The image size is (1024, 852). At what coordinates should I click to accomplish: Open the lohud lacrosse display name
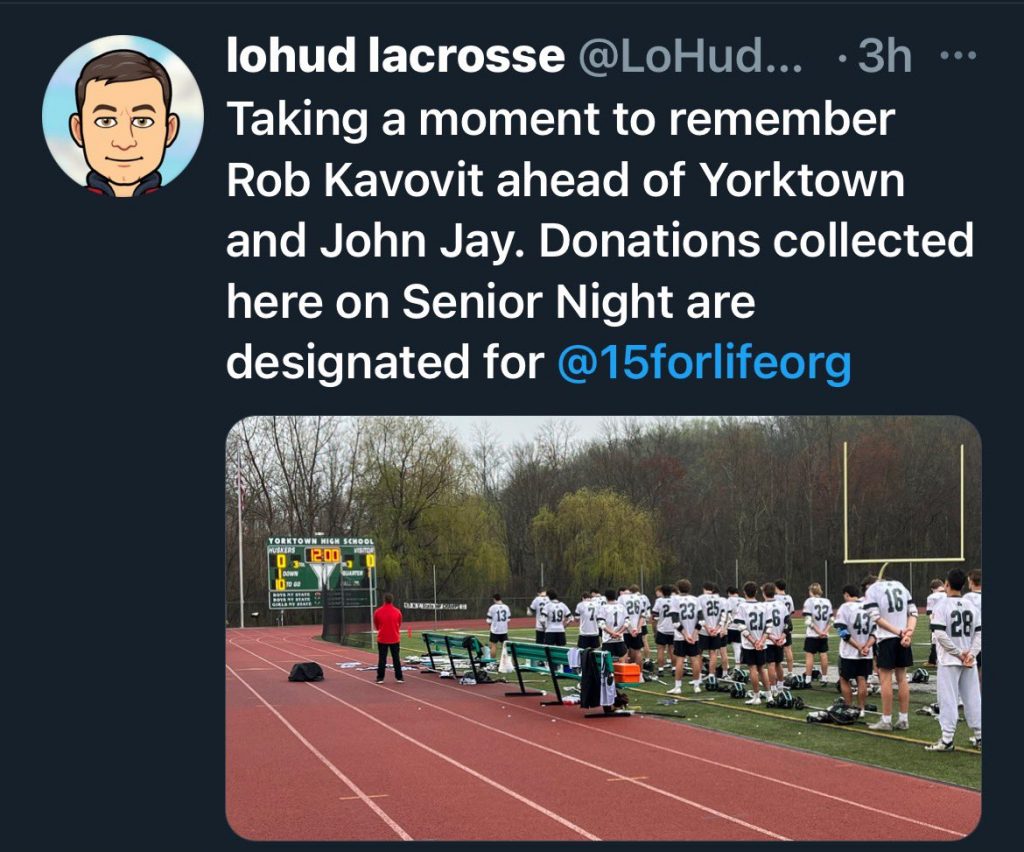(x=395, y=56)
